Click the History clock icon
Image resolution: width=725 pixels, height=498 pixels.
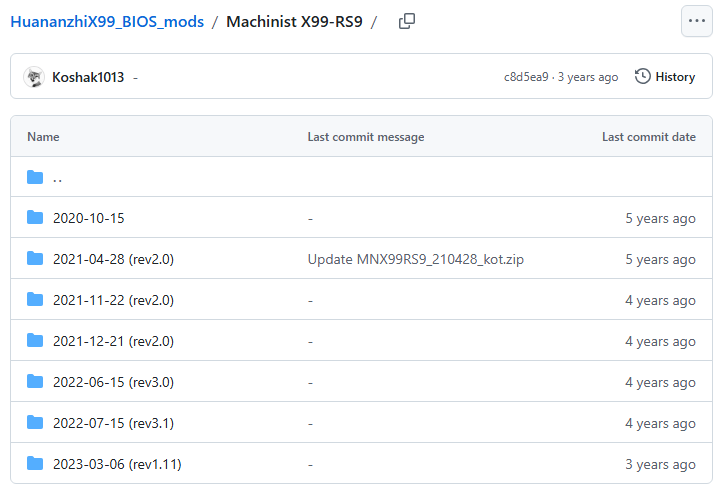[x=643, y=77]
